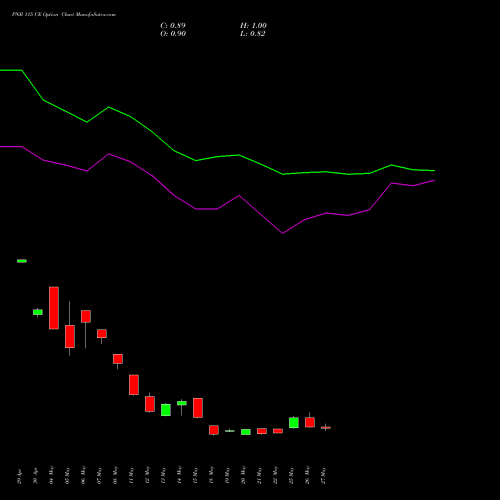500x500 pixels.
Task: Click the 20 May date label
Action: [x=244, y=476]
